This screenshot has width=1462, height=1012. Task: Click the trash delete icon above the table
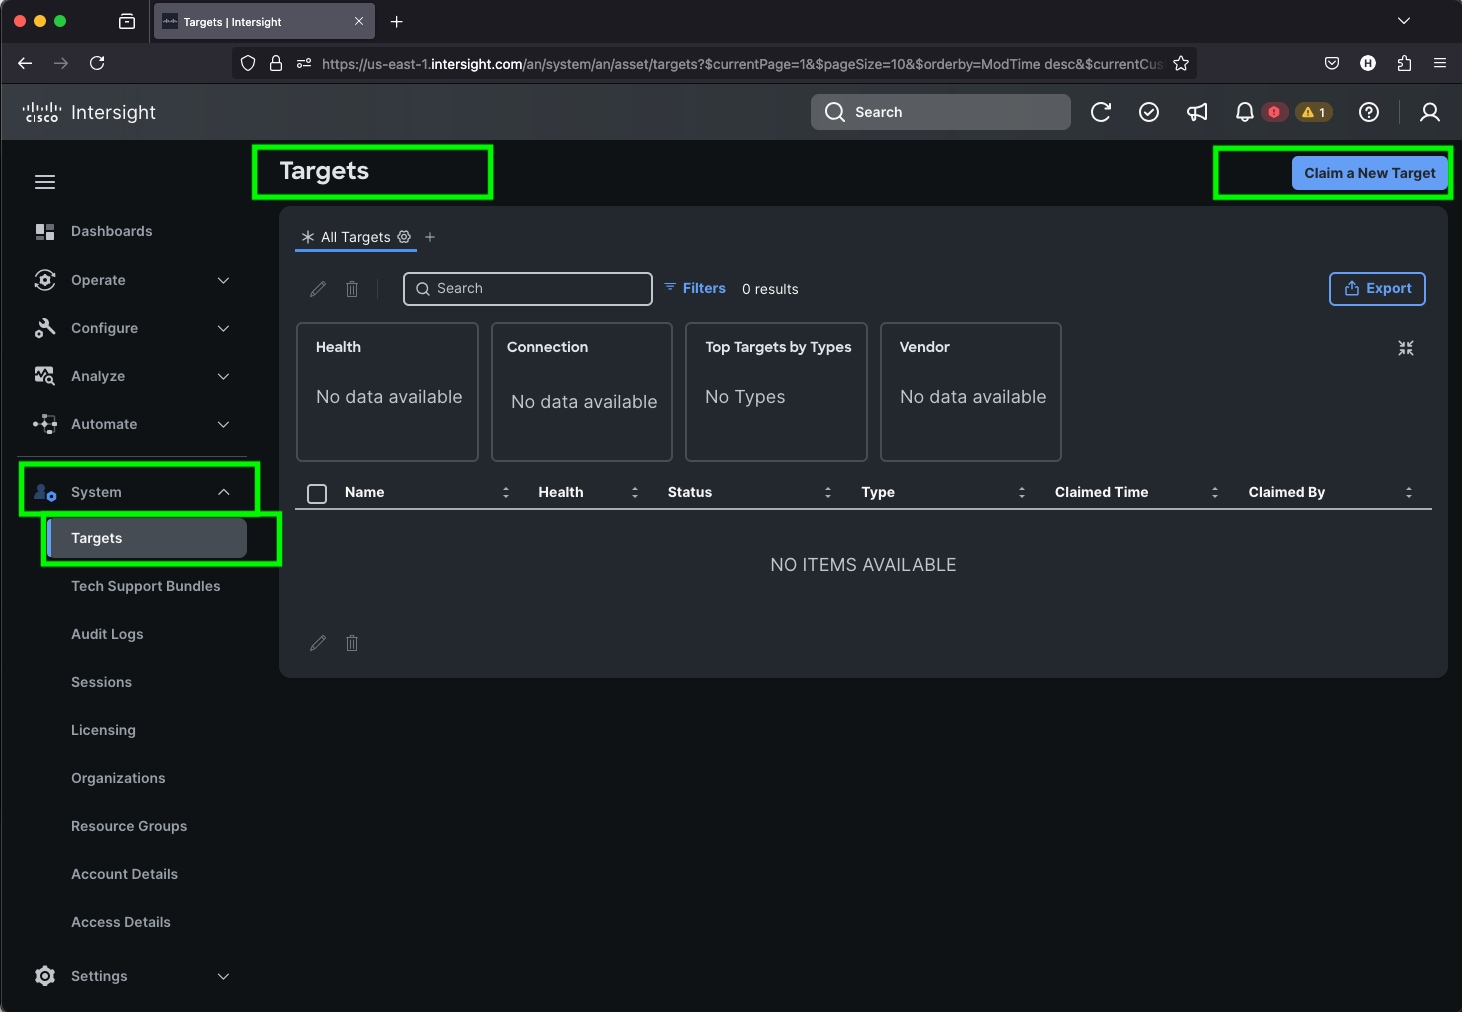click(x=351, y=289)
